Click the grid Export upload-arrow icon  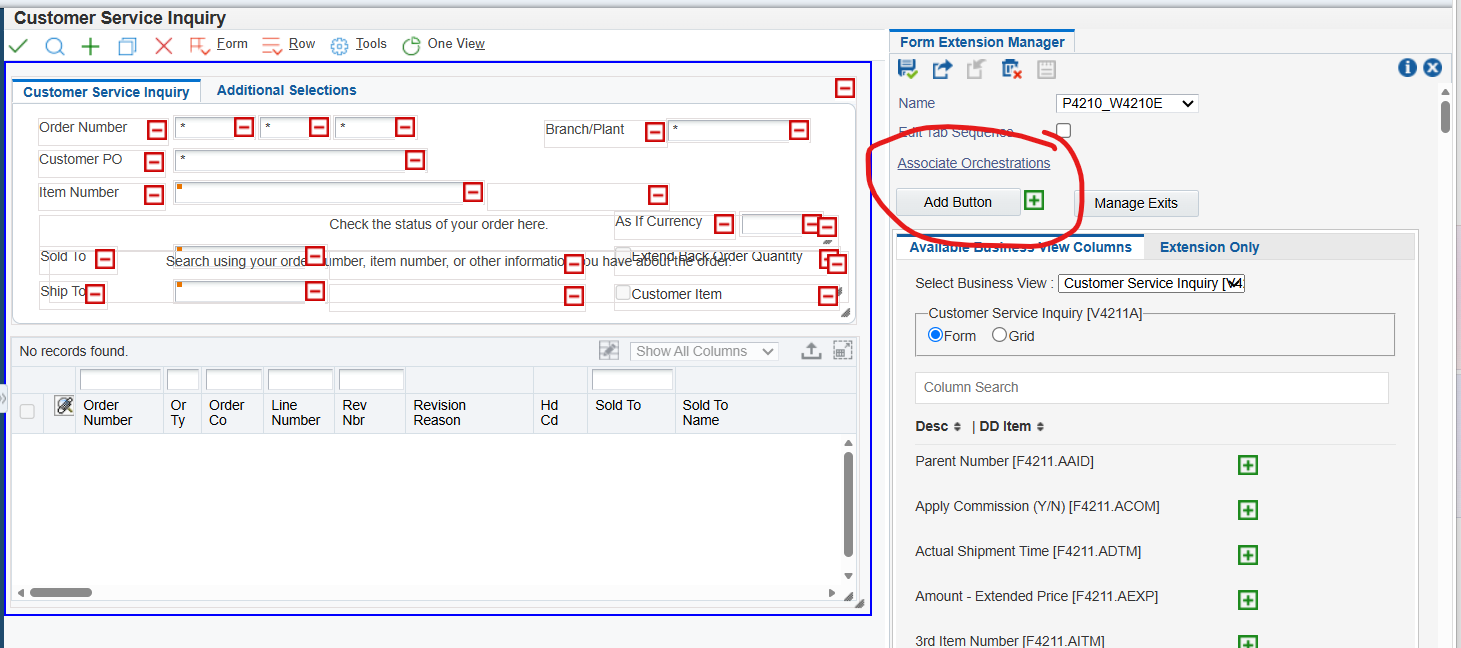tap(811, 351)
